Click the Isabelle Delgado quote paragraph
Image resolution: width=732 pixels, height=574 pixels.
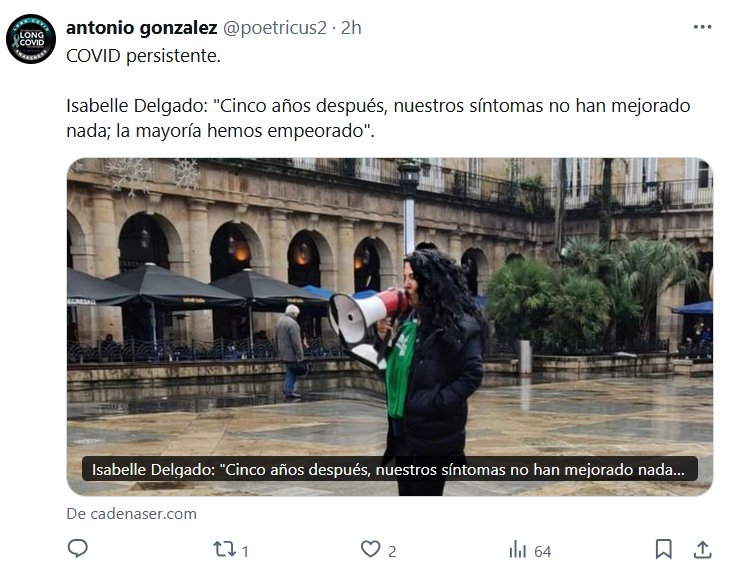tap(378, 118)
